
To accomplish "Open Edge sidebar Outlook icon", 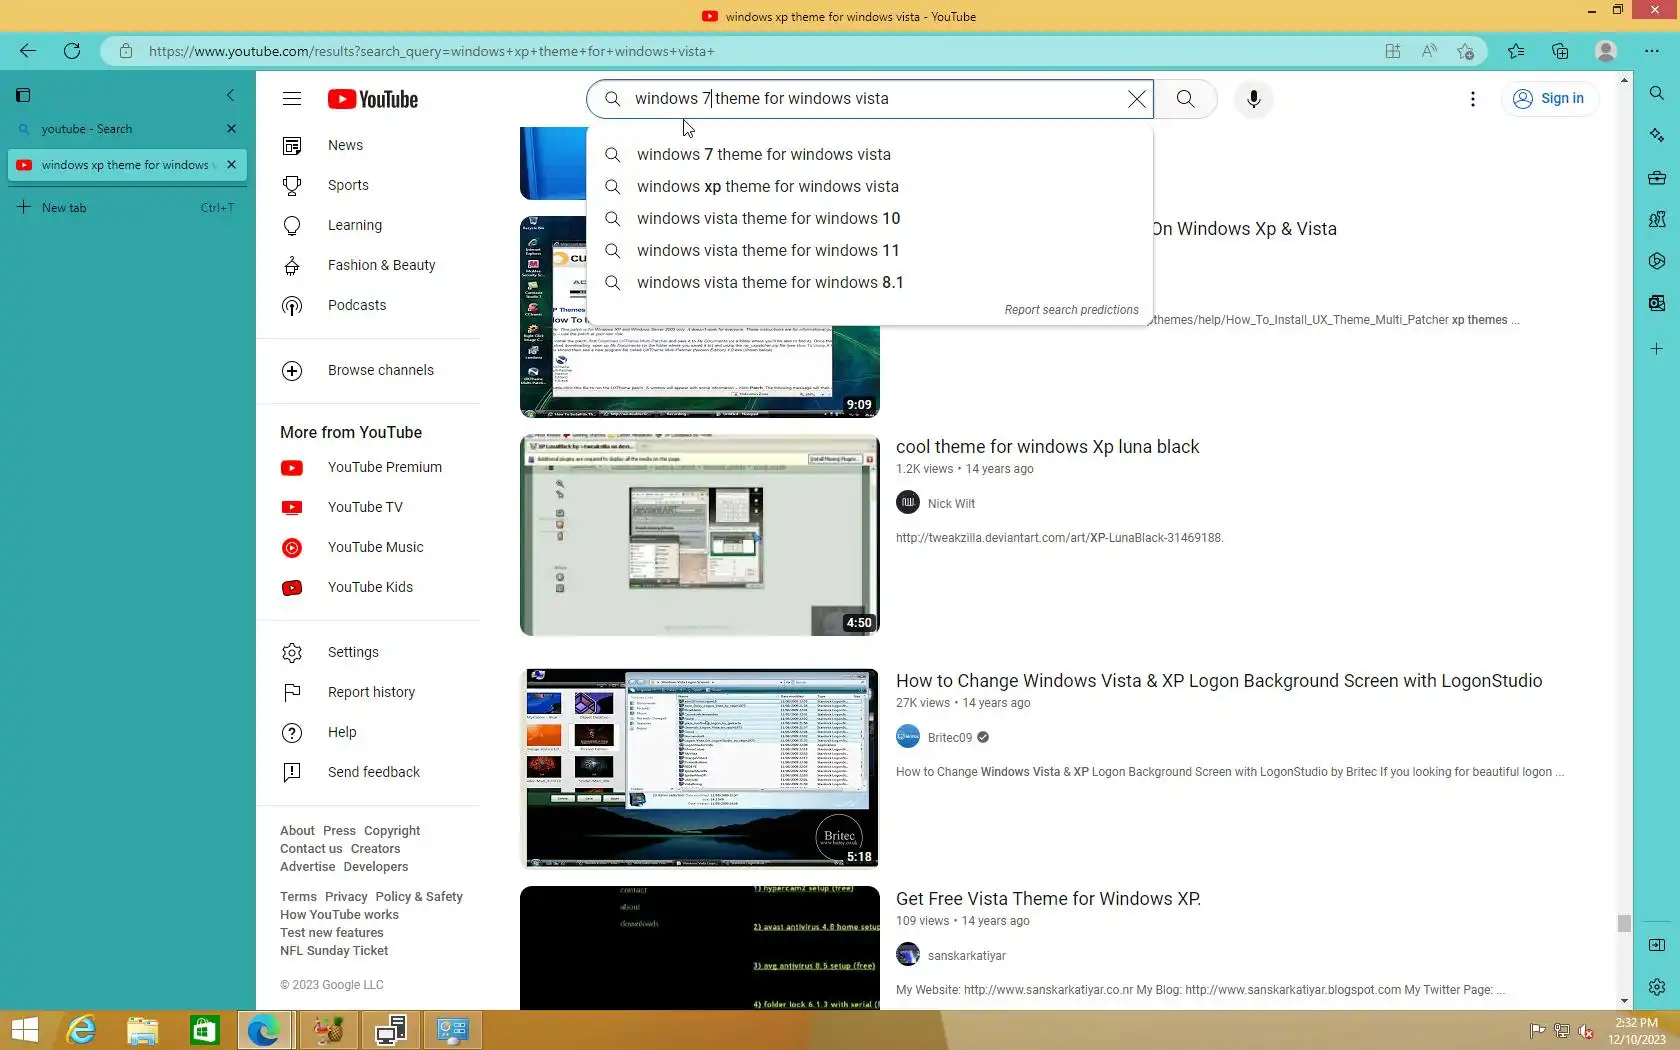I will (x=1657, y=303).
